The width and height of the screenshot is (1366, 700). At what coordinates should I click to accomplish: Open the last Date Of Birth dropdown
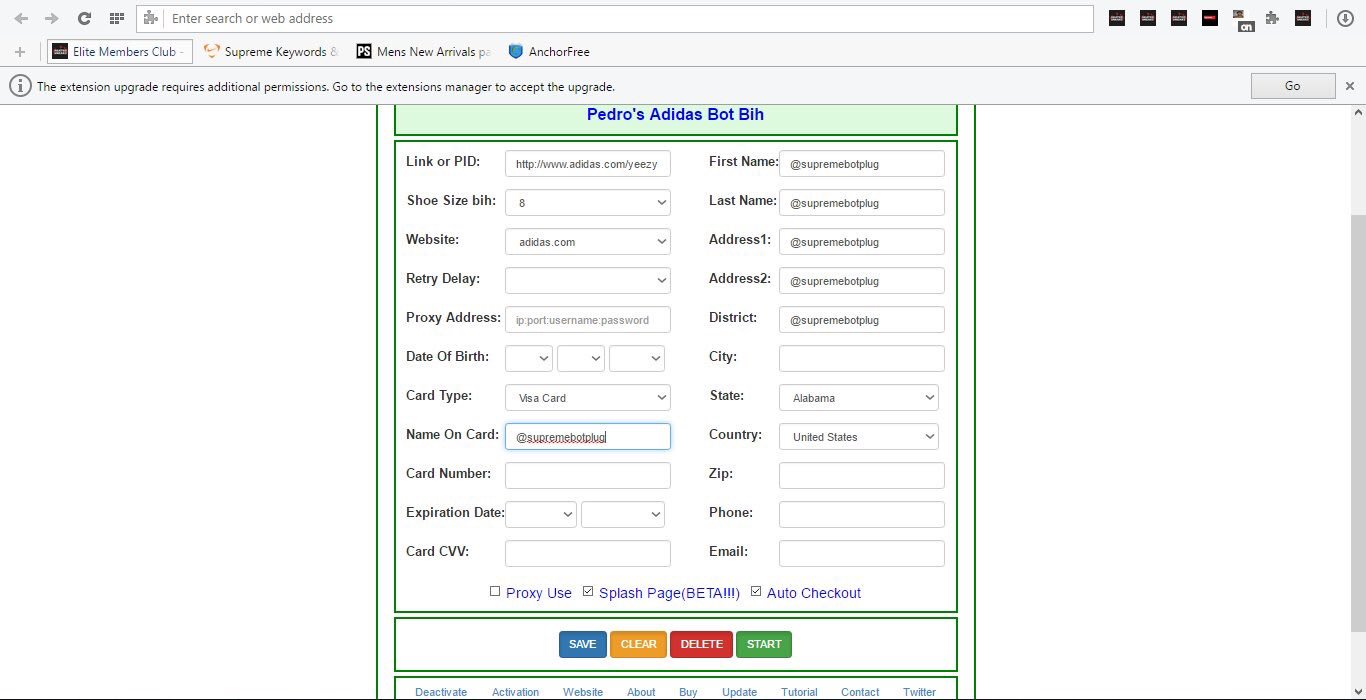click(x=637, y=358)
